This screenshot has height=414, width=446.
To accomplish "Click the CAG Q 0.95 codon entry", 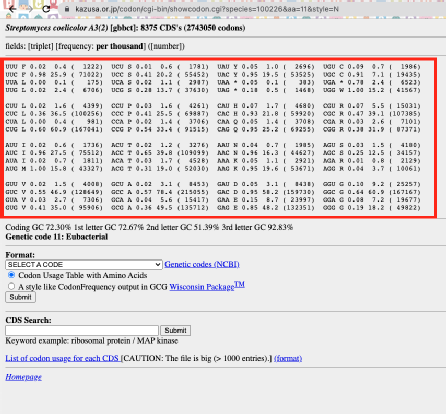I will [x=266, y=129].
